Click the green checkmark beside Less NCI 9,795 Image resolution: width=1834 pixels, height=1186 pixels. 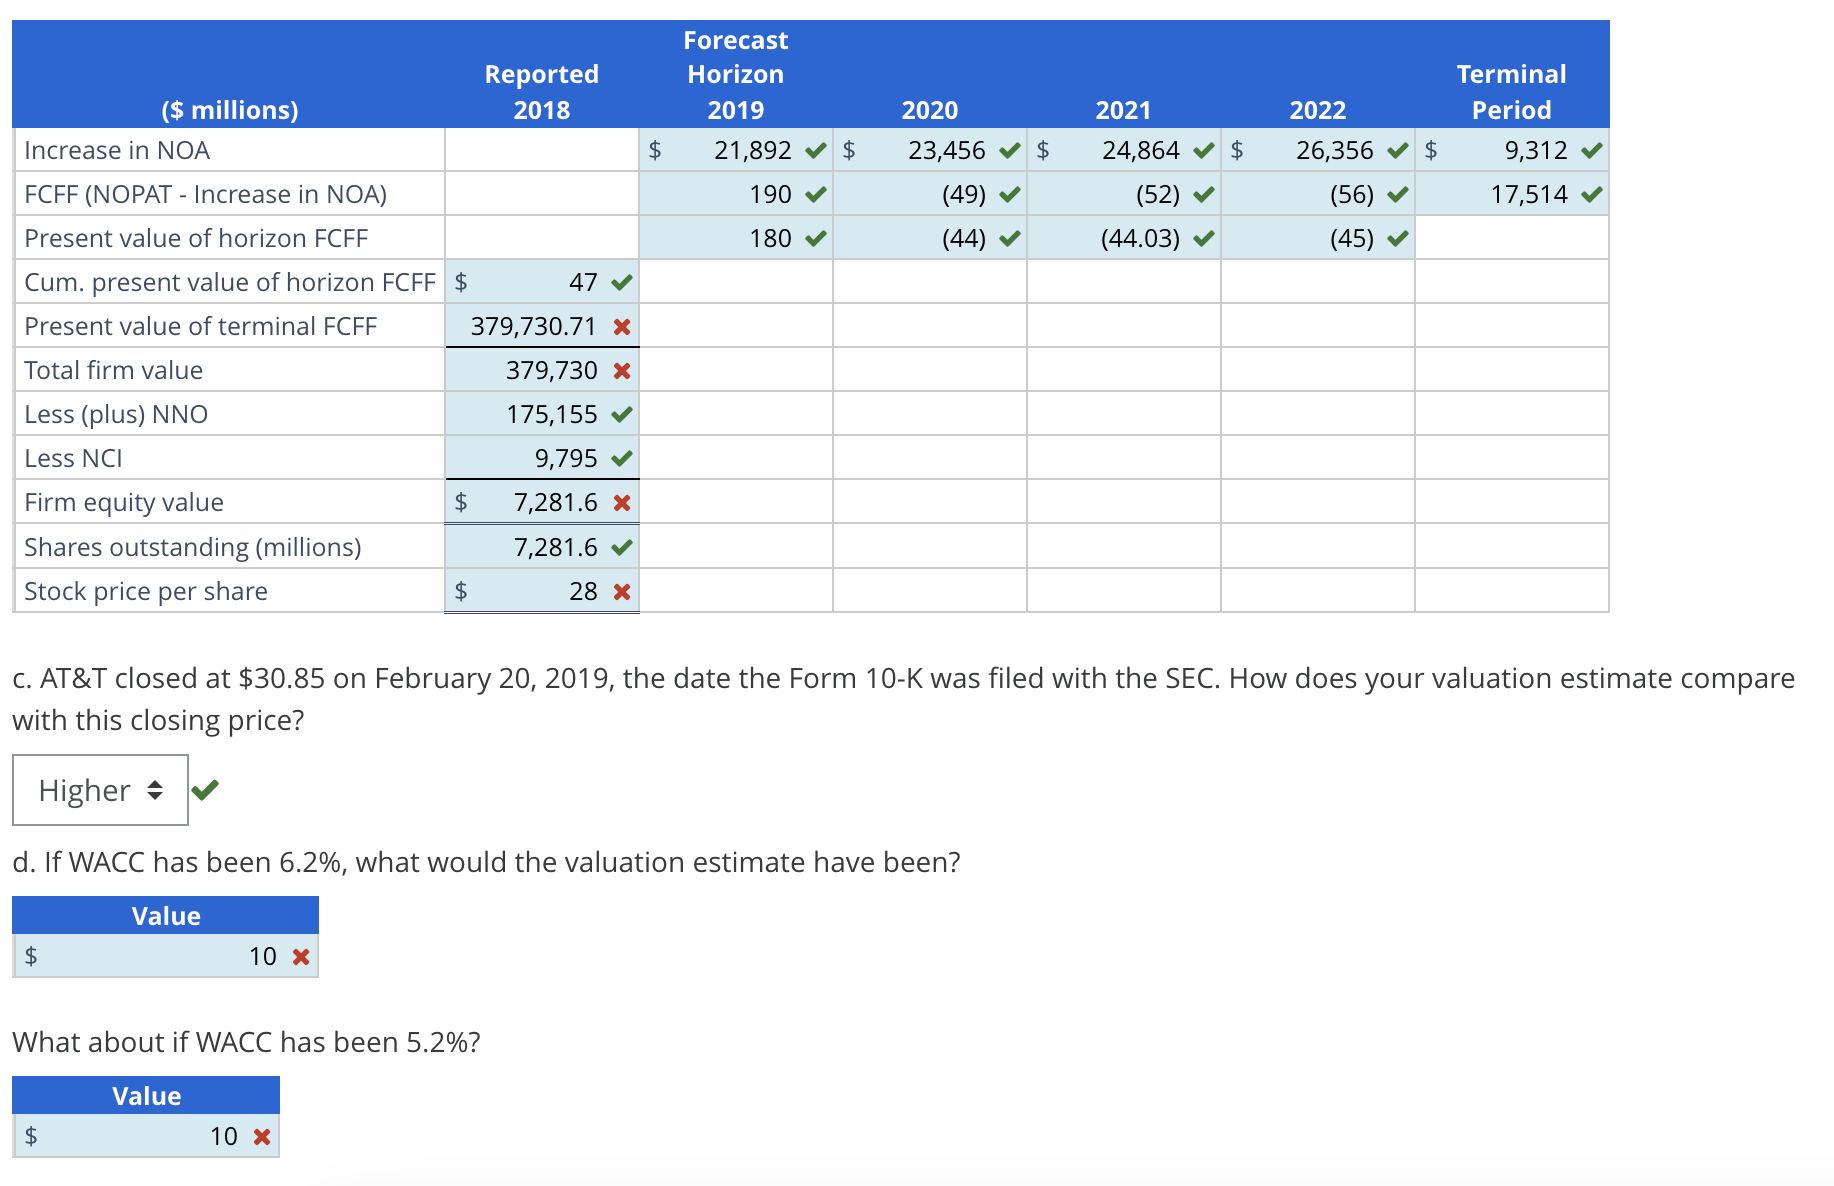[x=622, y=458]
